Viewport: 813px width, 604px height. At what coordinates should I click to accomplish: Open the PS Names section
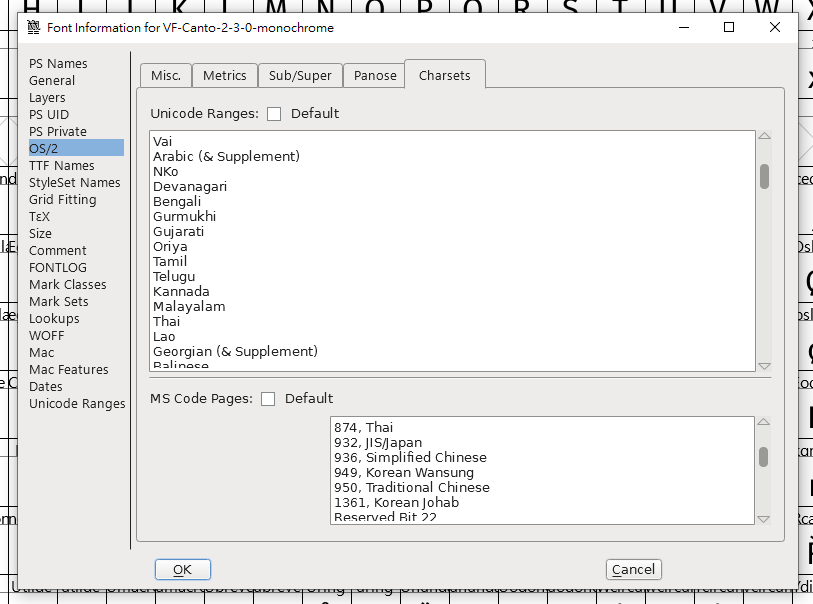tap(58, 64)
